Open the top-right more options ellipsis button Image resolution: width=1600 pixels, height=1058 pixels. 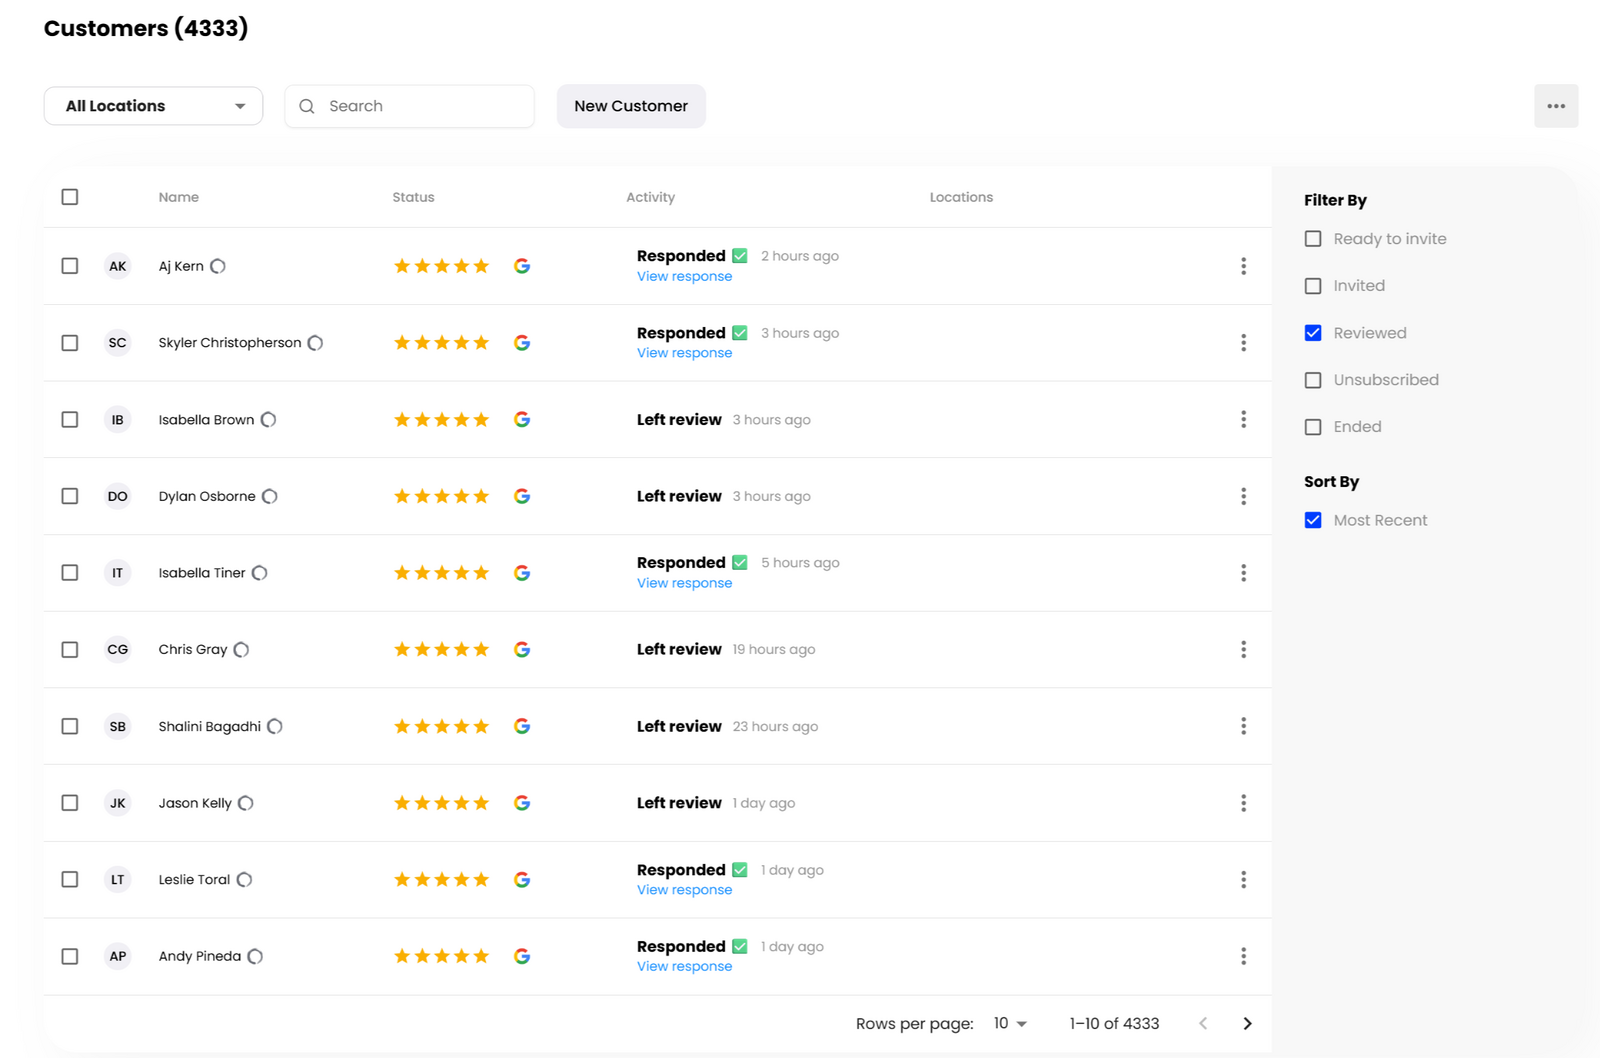[1556, 106]
